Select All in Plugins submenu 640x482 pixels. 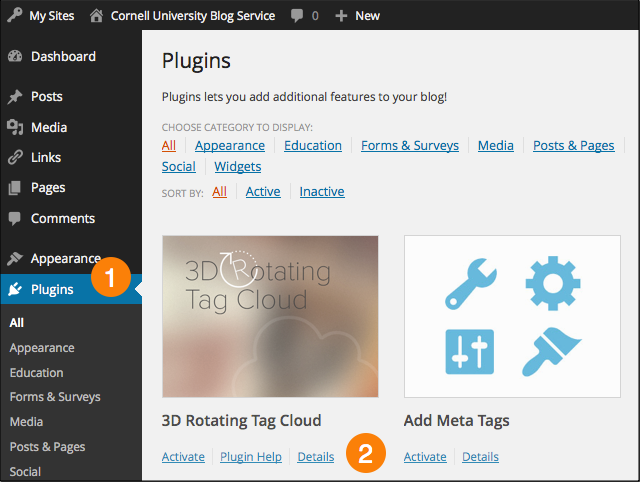(17, 323)
